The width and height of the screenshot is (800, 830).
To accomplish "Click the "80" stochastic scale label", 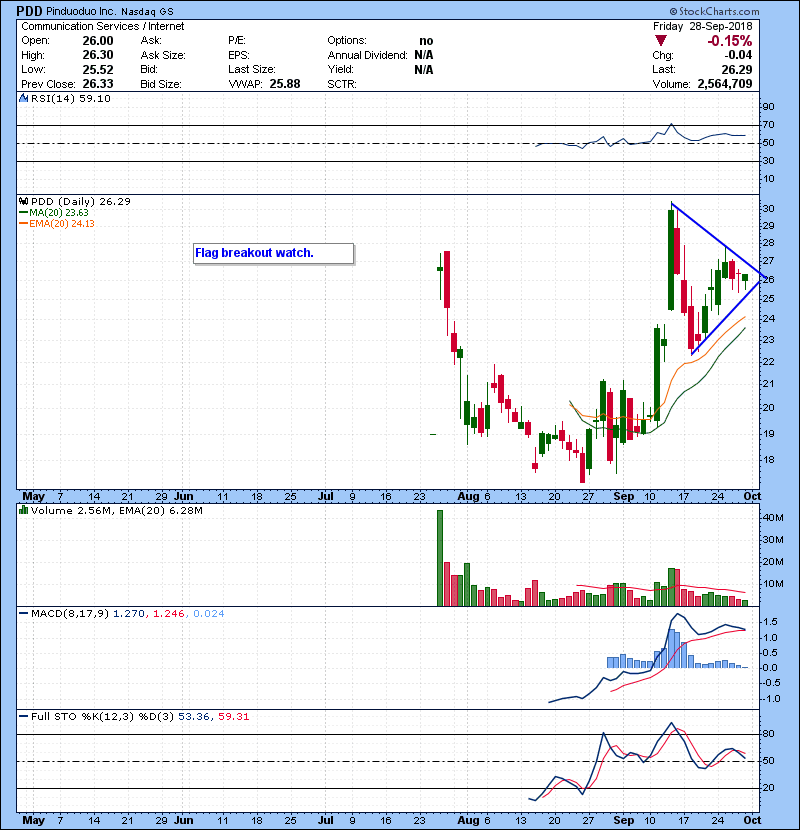I will coord(768,734).
